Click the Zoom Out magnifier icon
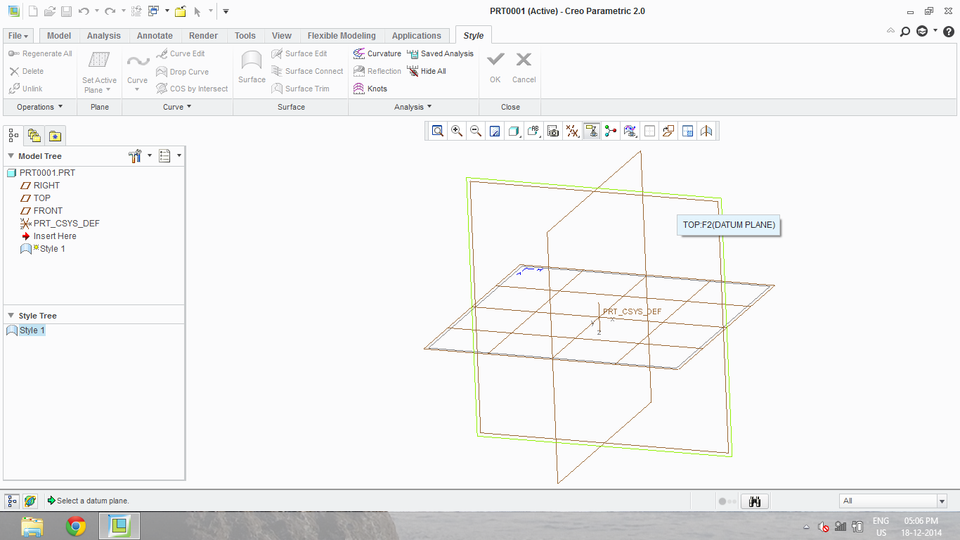 click(x=476, y=131)
